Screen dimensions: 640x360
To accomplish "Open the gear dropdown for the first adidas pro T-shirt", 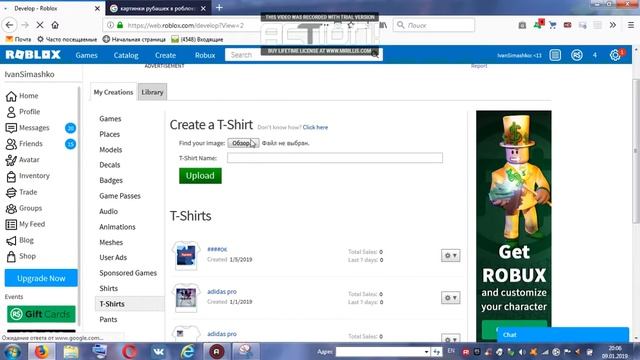I will (x=451, y=298).
